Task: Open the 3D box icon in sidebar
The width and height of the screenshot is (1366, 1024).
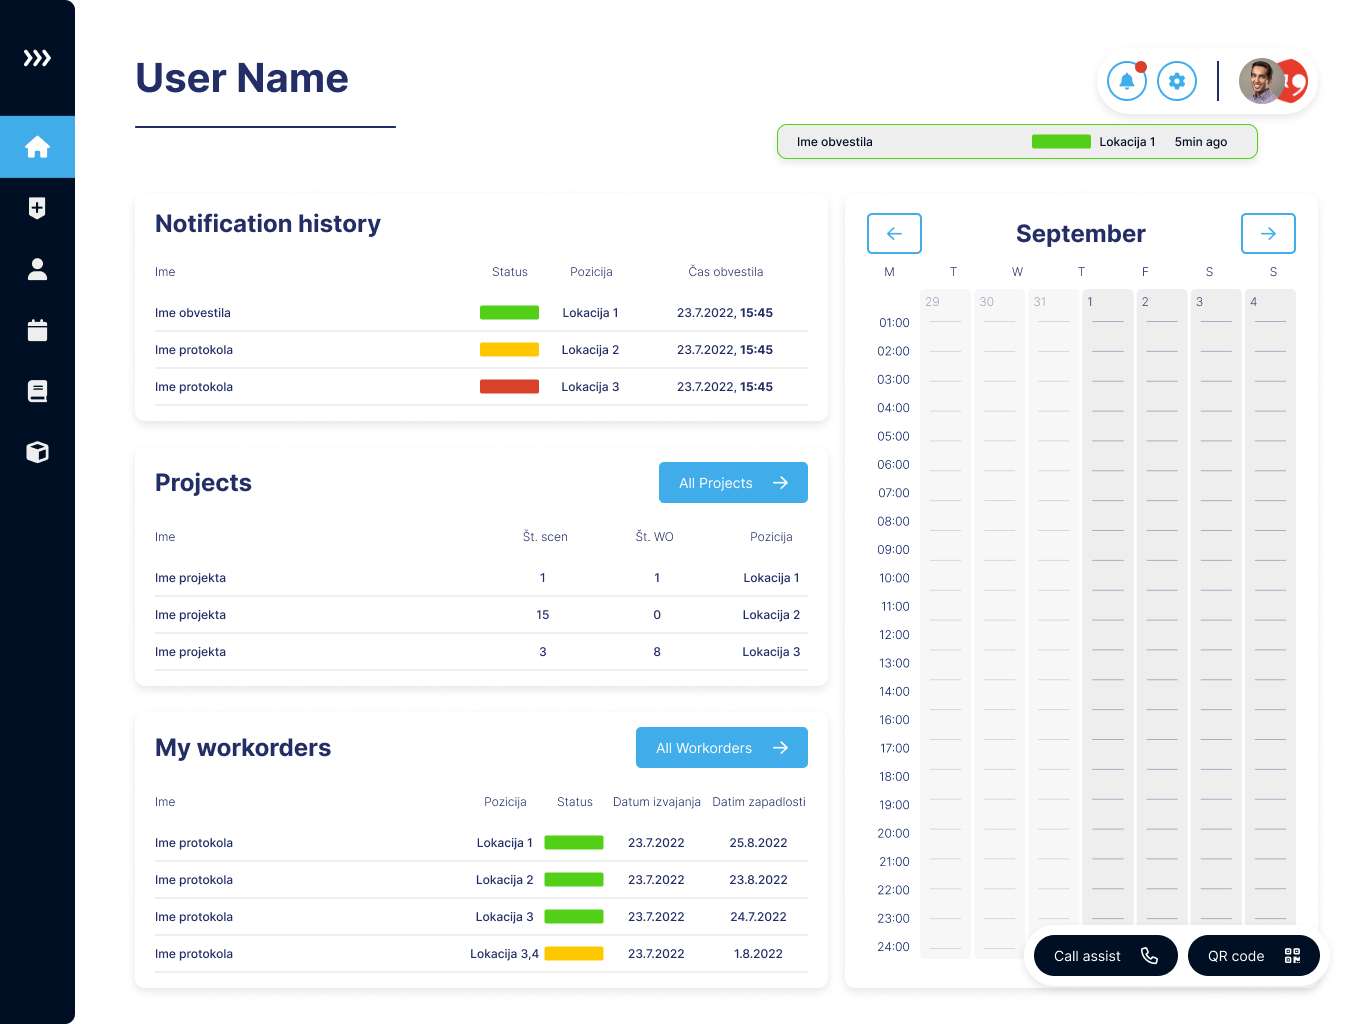Action: click(x=37, y=452)
